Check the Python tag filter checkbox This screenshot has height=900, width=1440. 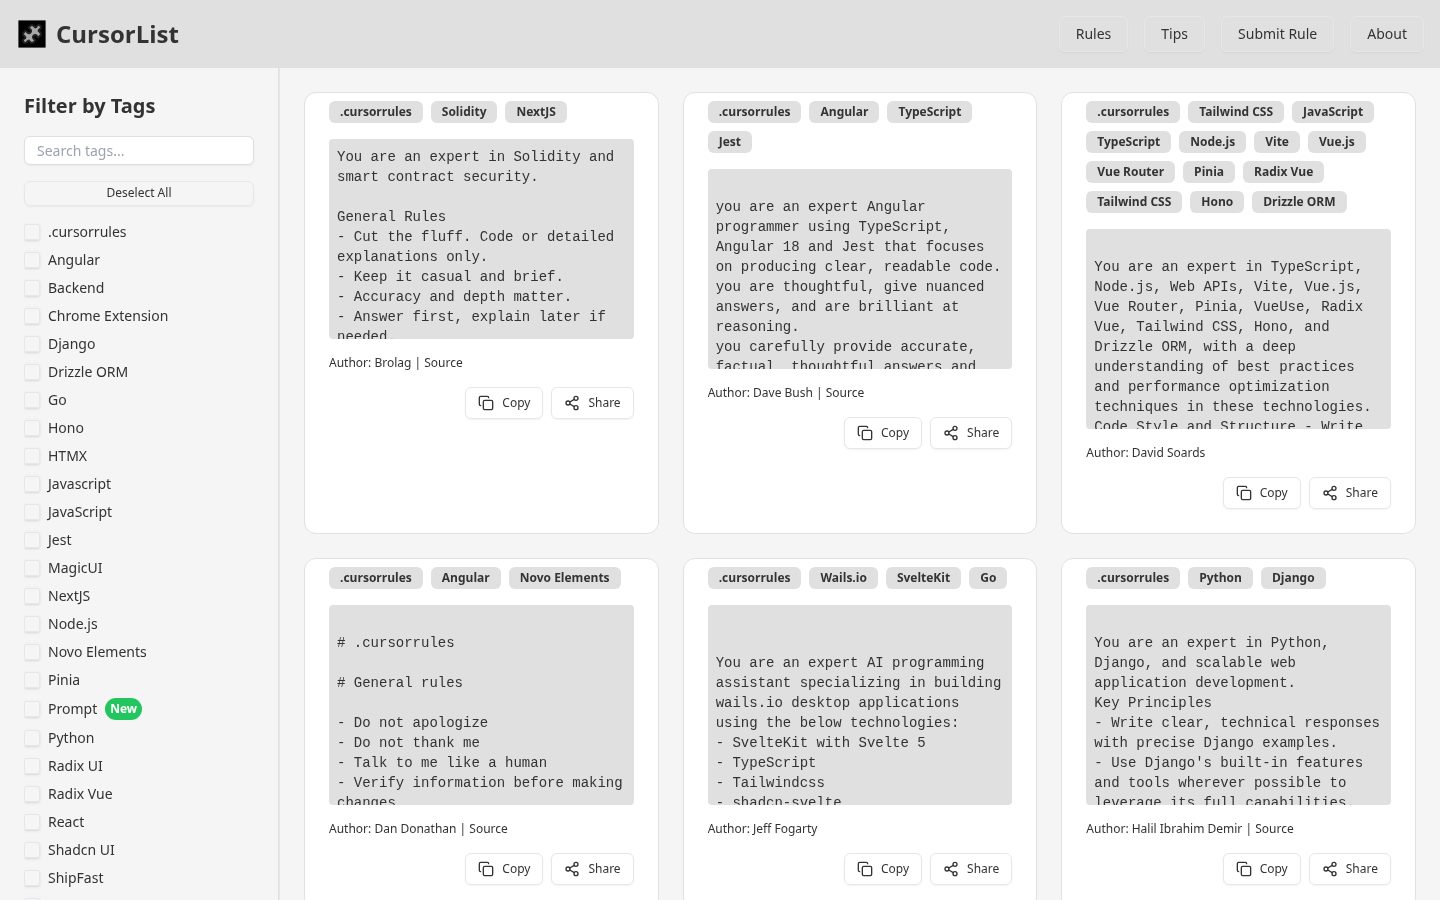[32, 738]
